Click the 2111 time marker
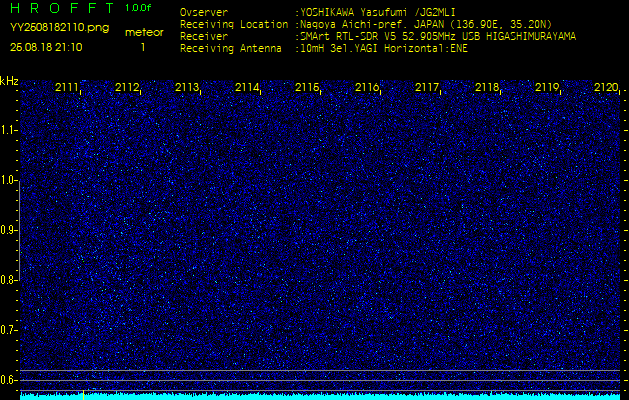The image size is (629, 400). tap(67, 87)
